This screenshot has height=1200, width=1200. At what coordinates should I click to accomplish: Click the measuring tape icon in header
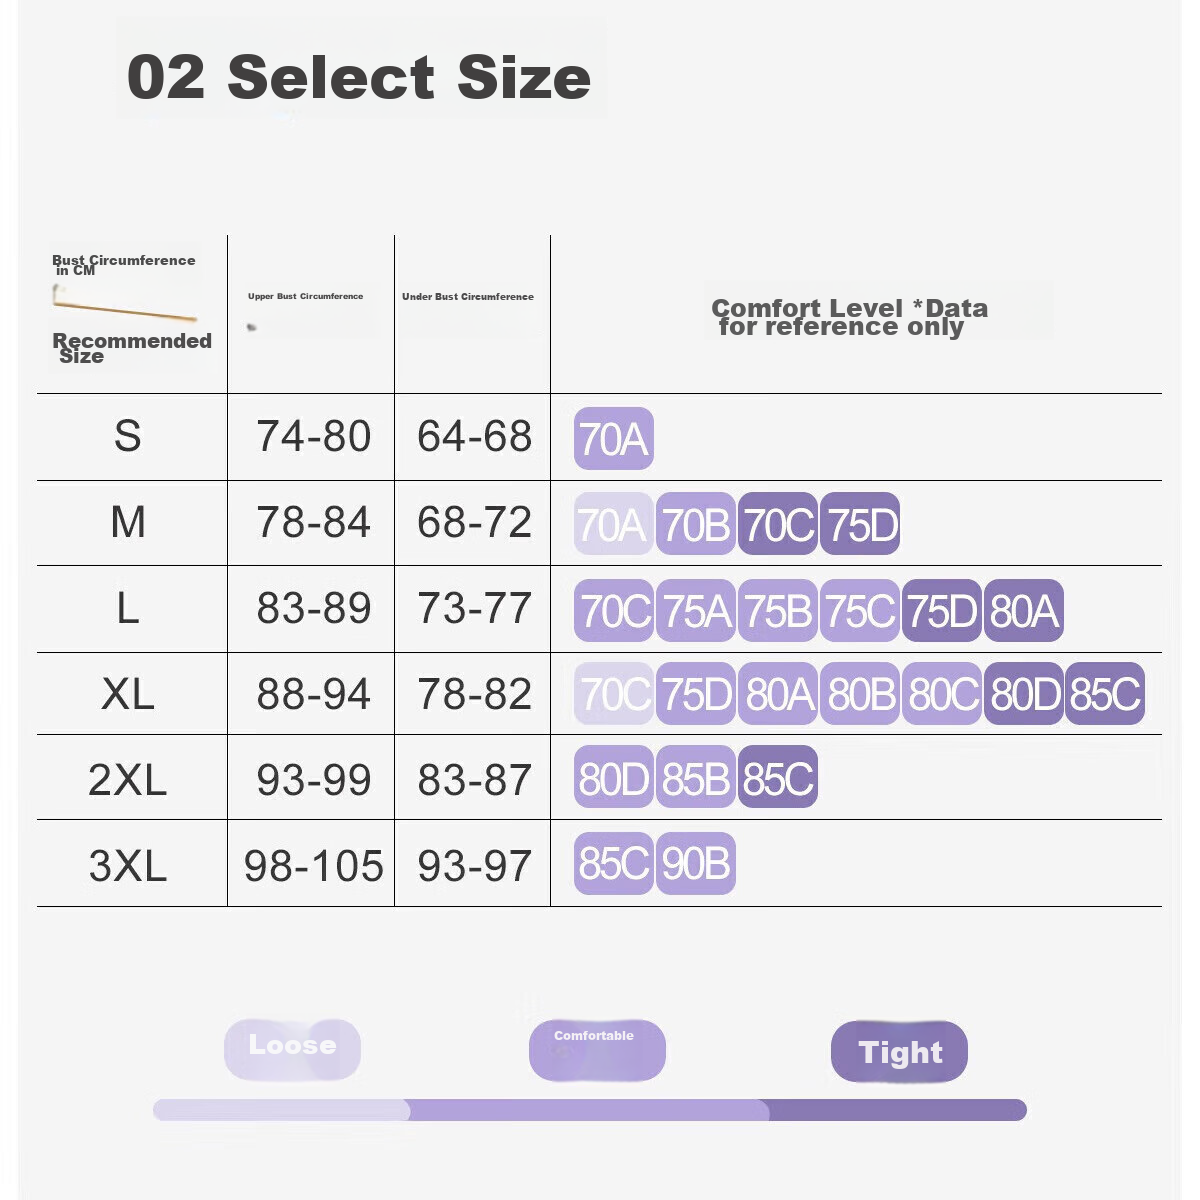(124, 303)
